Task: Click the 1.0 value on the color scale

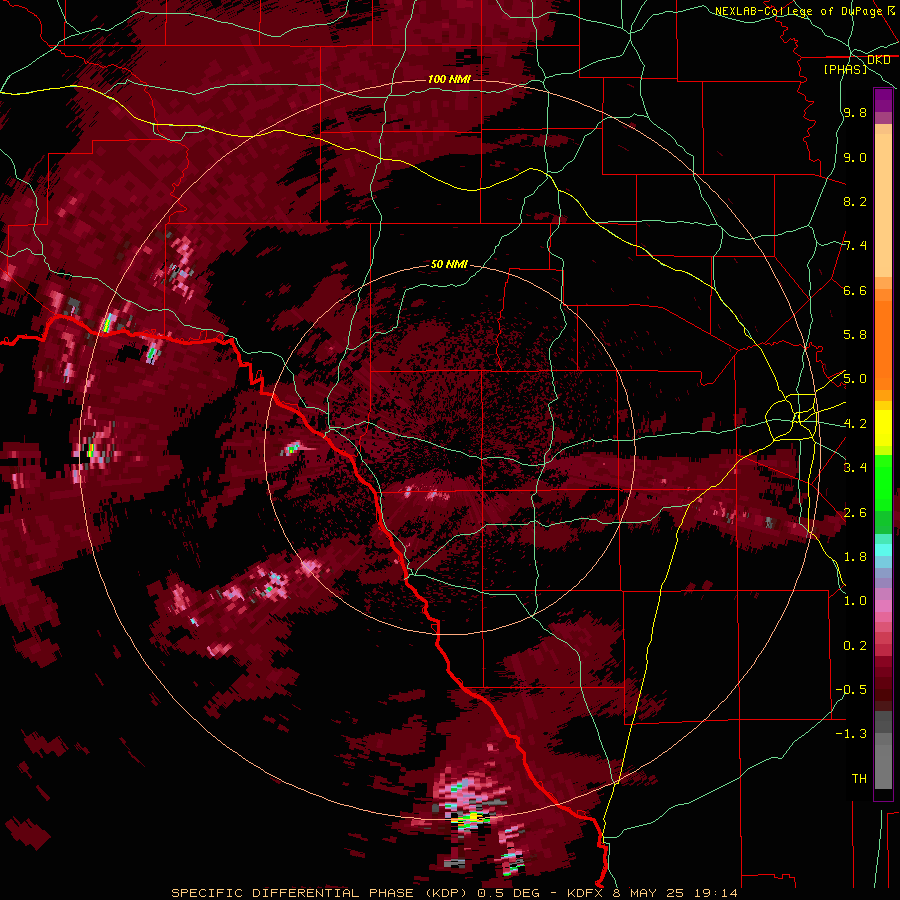Action: pos(855,600)
